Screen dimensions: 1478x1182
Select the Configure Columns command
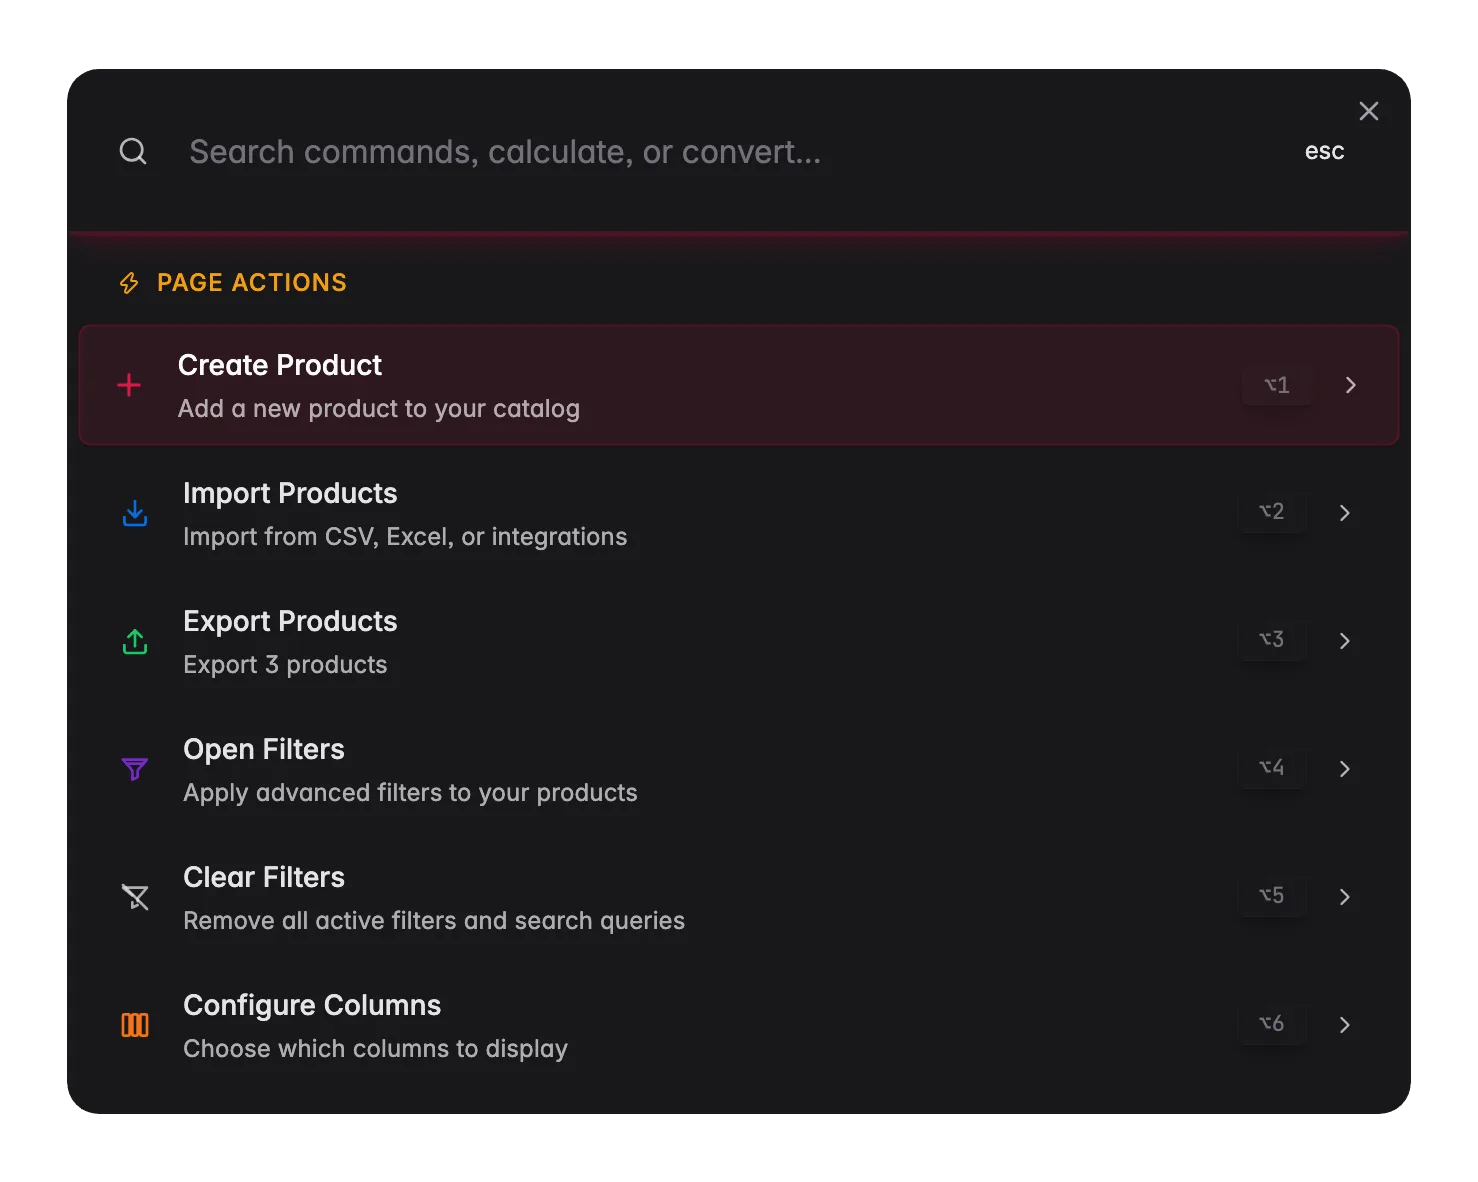pyautogui.click(x=739, y=1025)
